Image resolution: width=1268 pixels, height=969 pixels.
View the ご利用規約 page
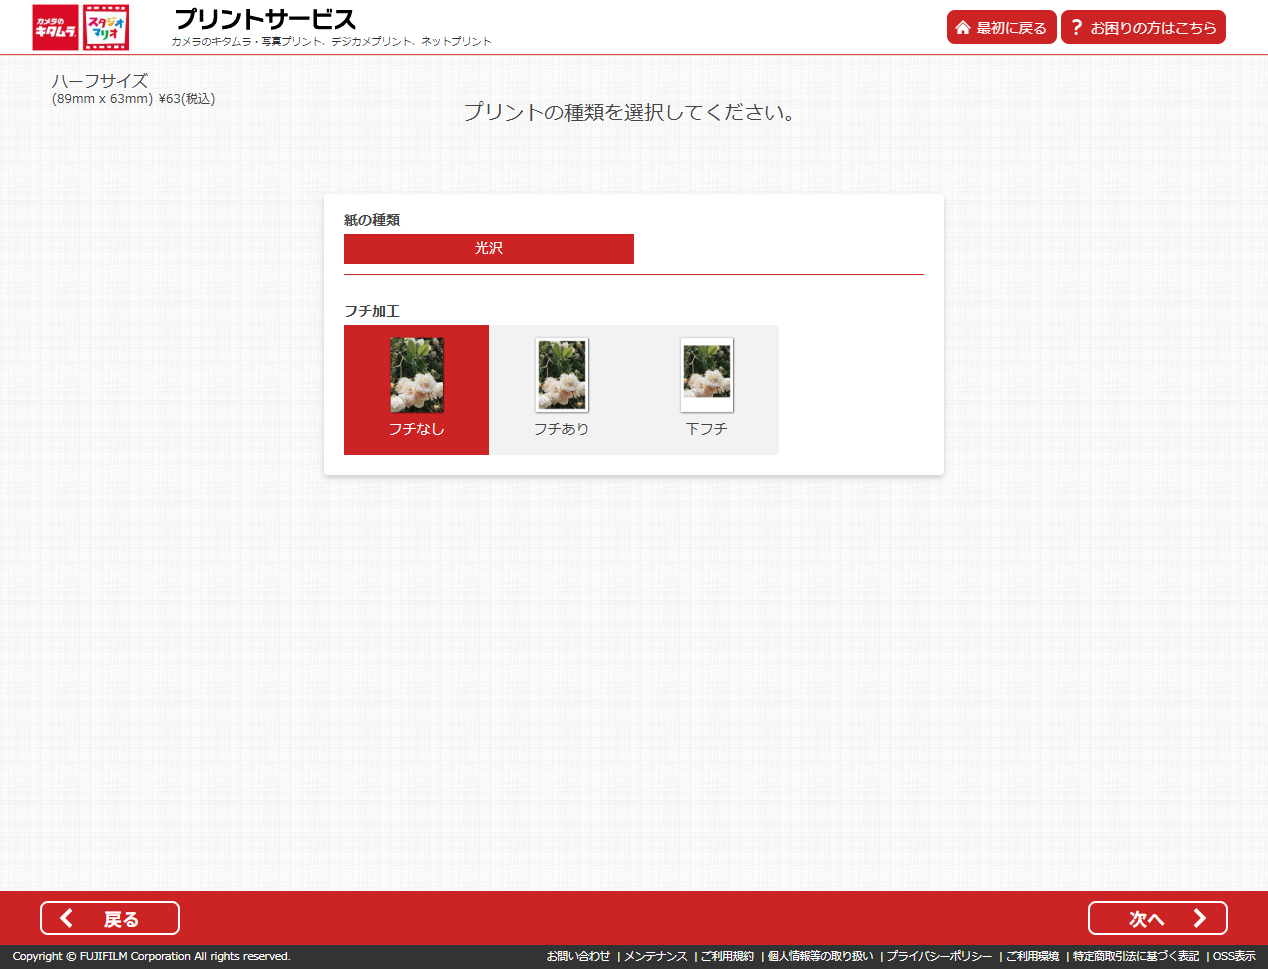click(729, 956)
